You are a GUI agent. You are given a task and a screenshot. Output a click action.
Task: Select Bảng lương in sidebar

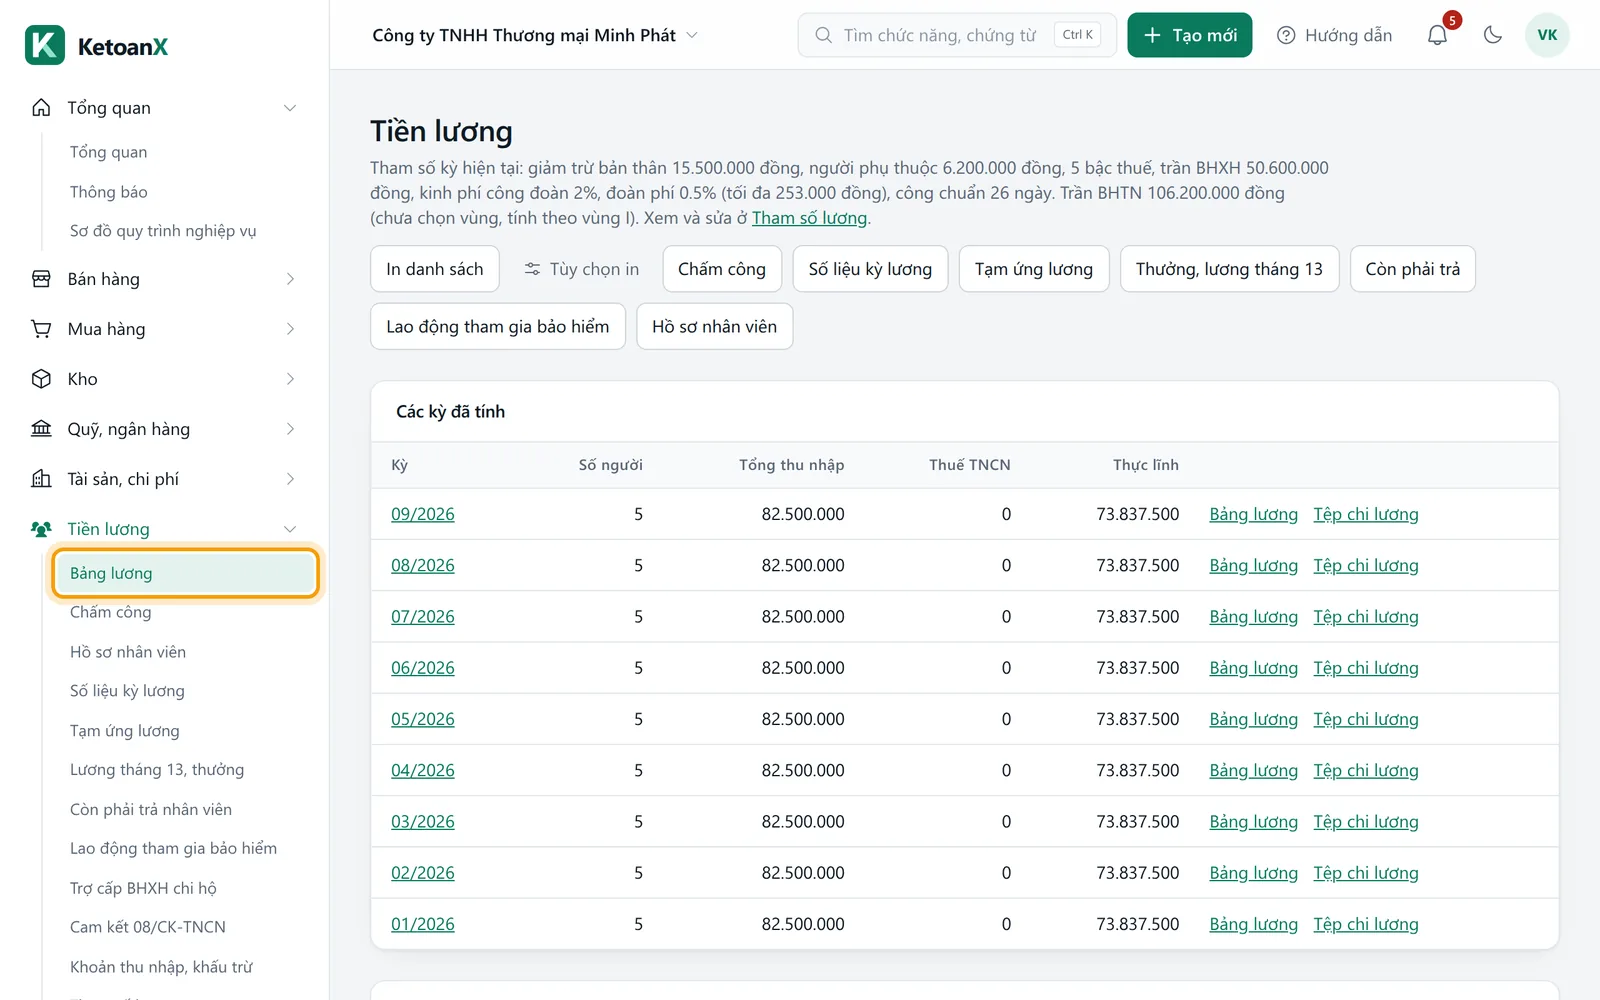(x=185, y=573)
